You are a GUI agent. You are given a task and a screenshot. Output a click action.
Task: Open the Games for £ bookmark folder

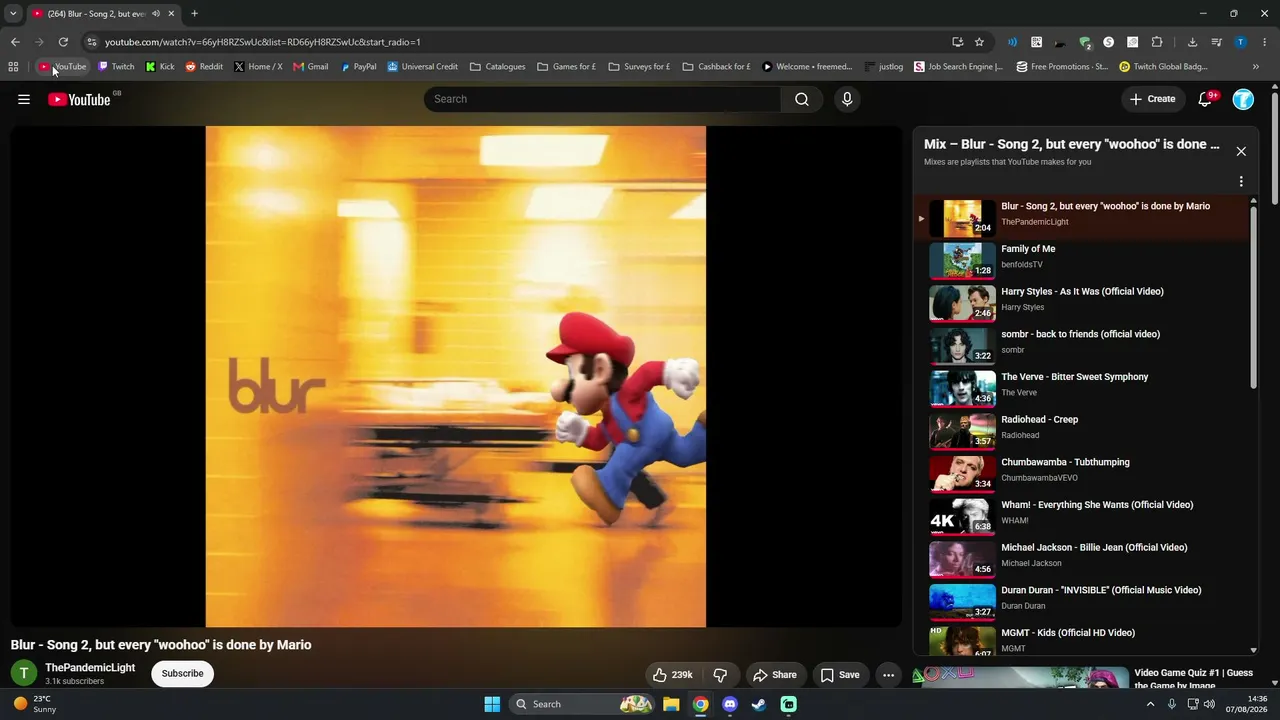point(566,67)
